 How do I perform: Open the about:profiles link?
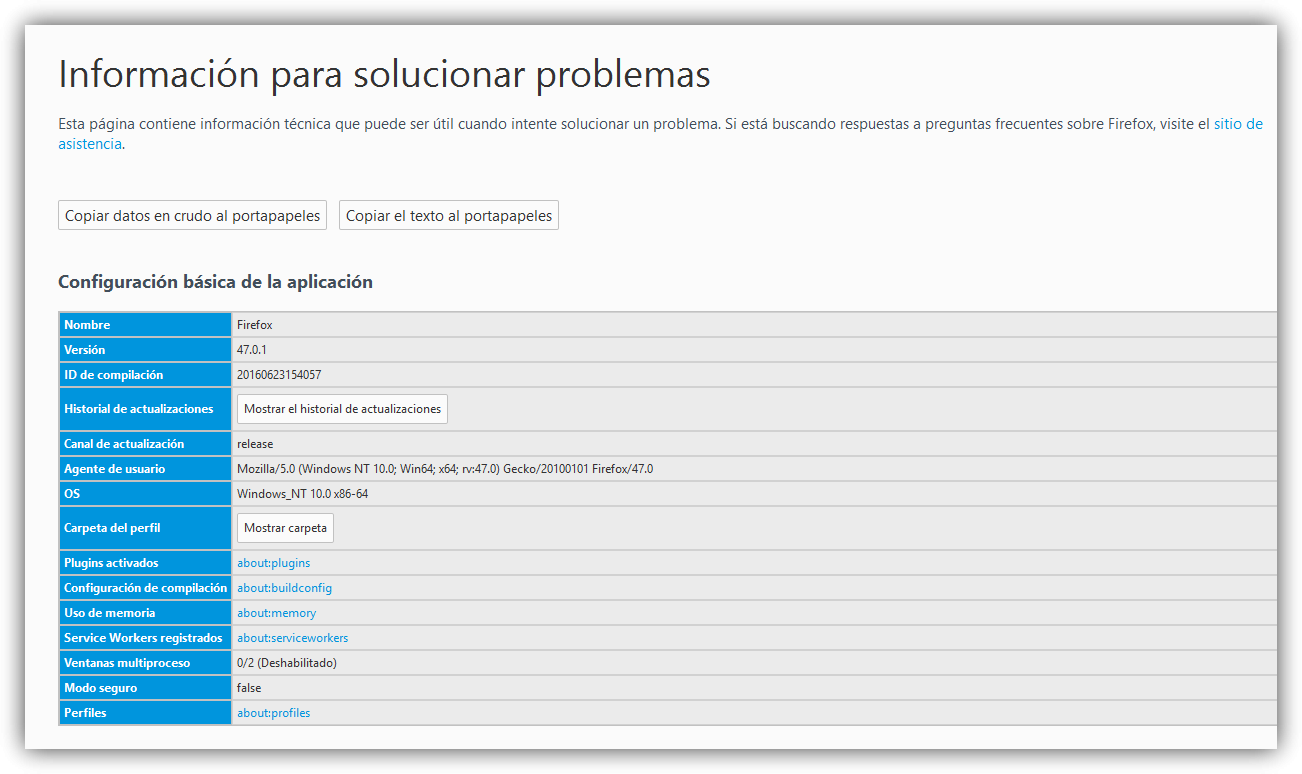tap(273, 713)
